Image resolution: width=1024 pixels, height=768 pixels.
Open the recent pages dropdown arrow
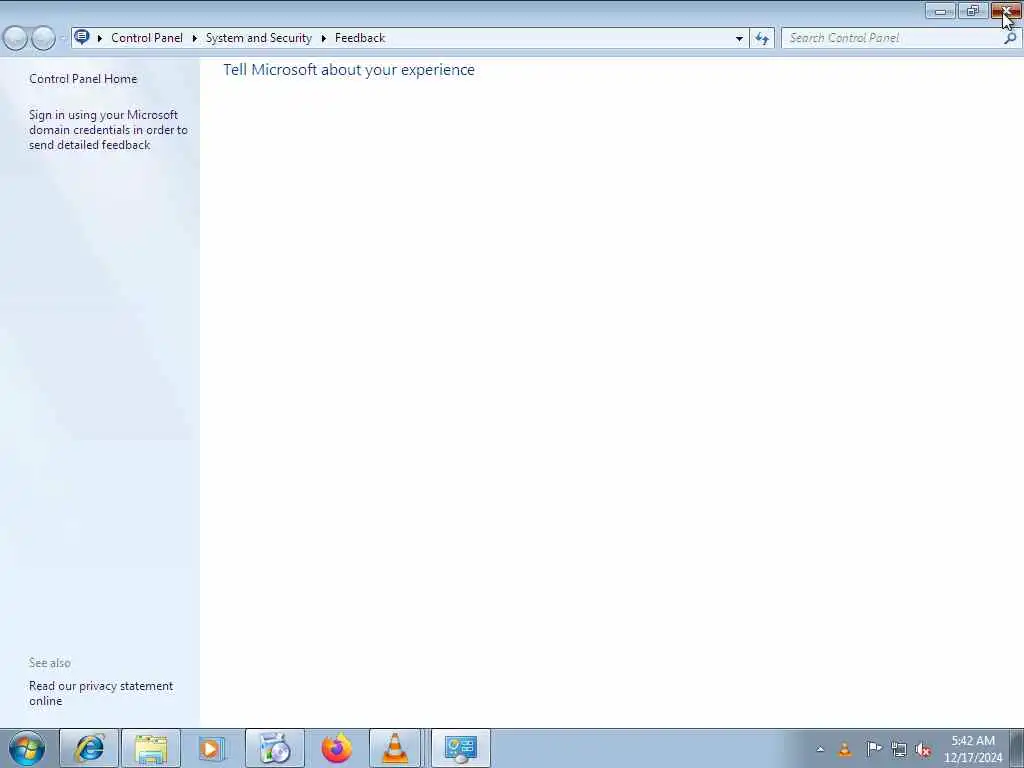[x=62, y=38]
